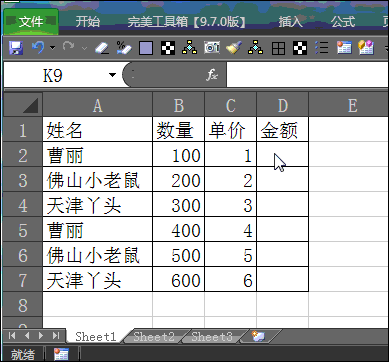This screenshot has width=389, height=362.
Task: Click toolbar table icon with red dot
Action: coord(344,48)
